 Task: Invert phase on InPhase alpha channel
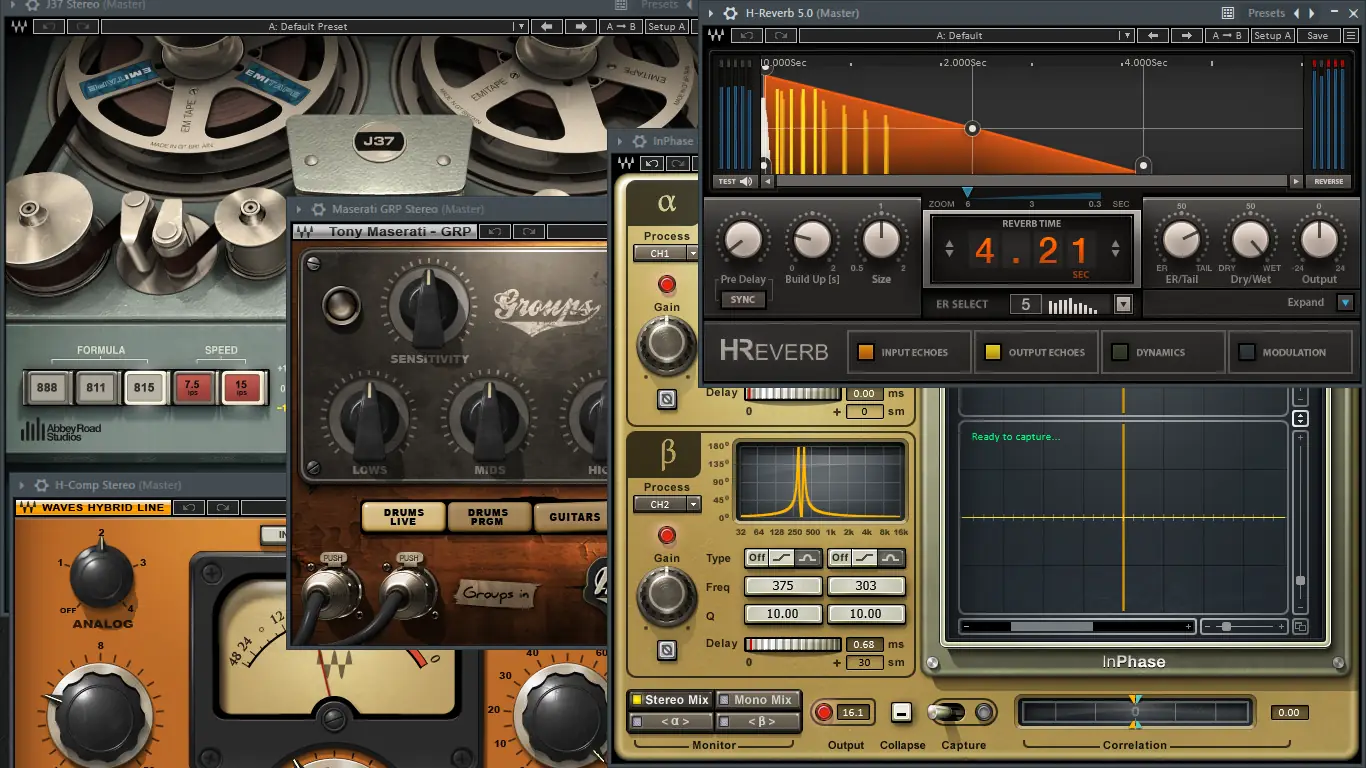pos(667,399)
